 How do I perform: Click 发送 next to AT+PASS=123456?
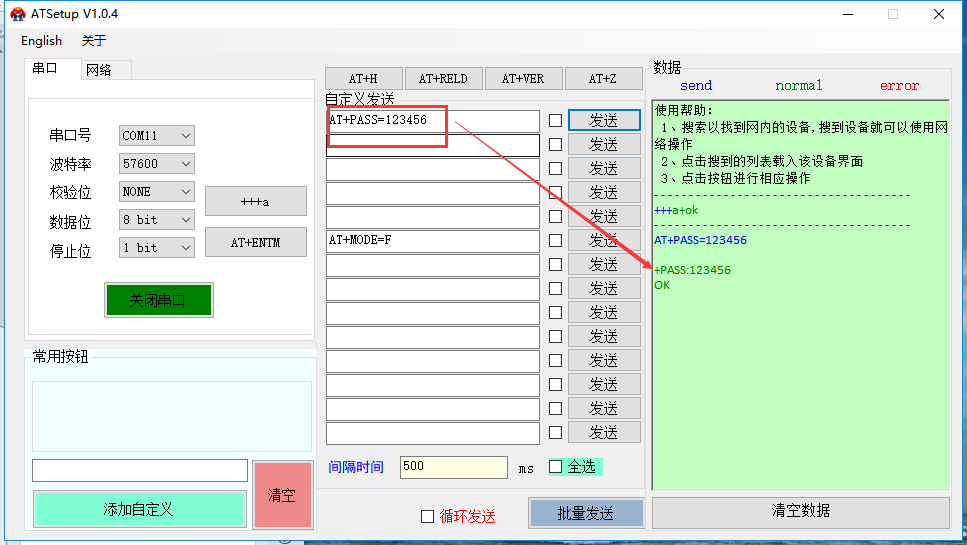(x=604, y=120)
